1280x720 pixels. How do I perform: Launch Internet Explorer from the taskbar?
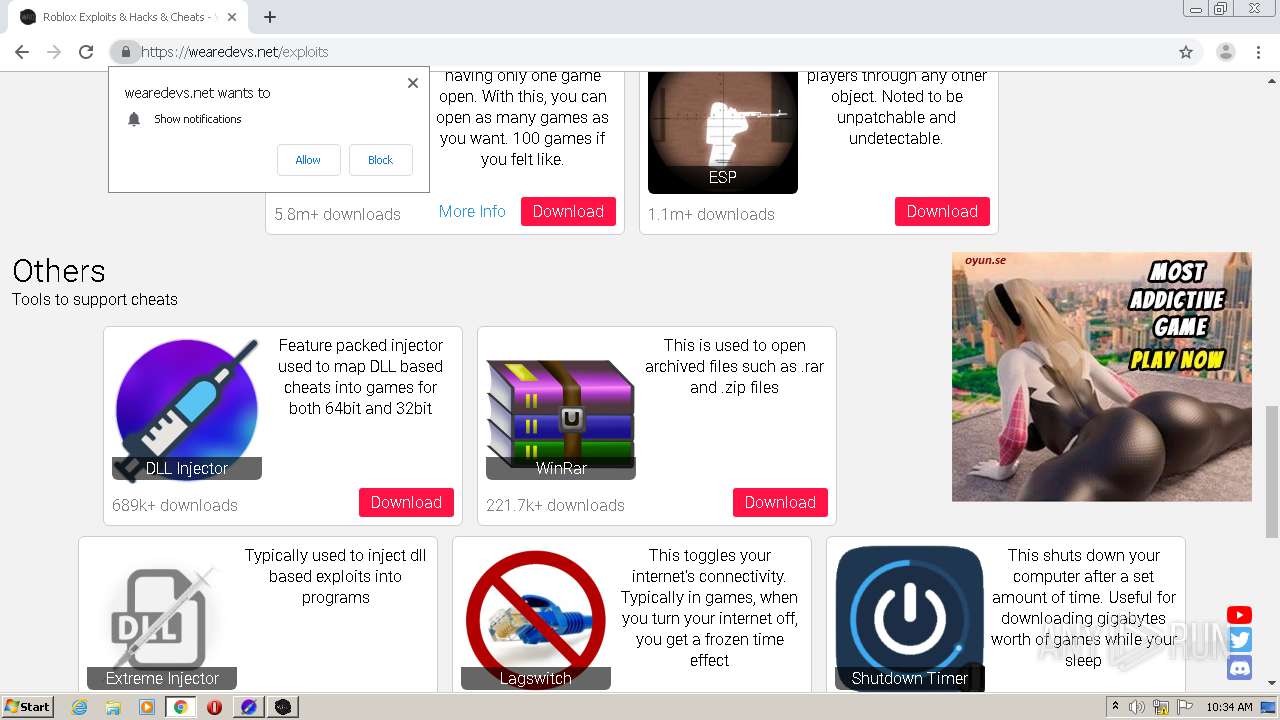[x=80, y=707]
